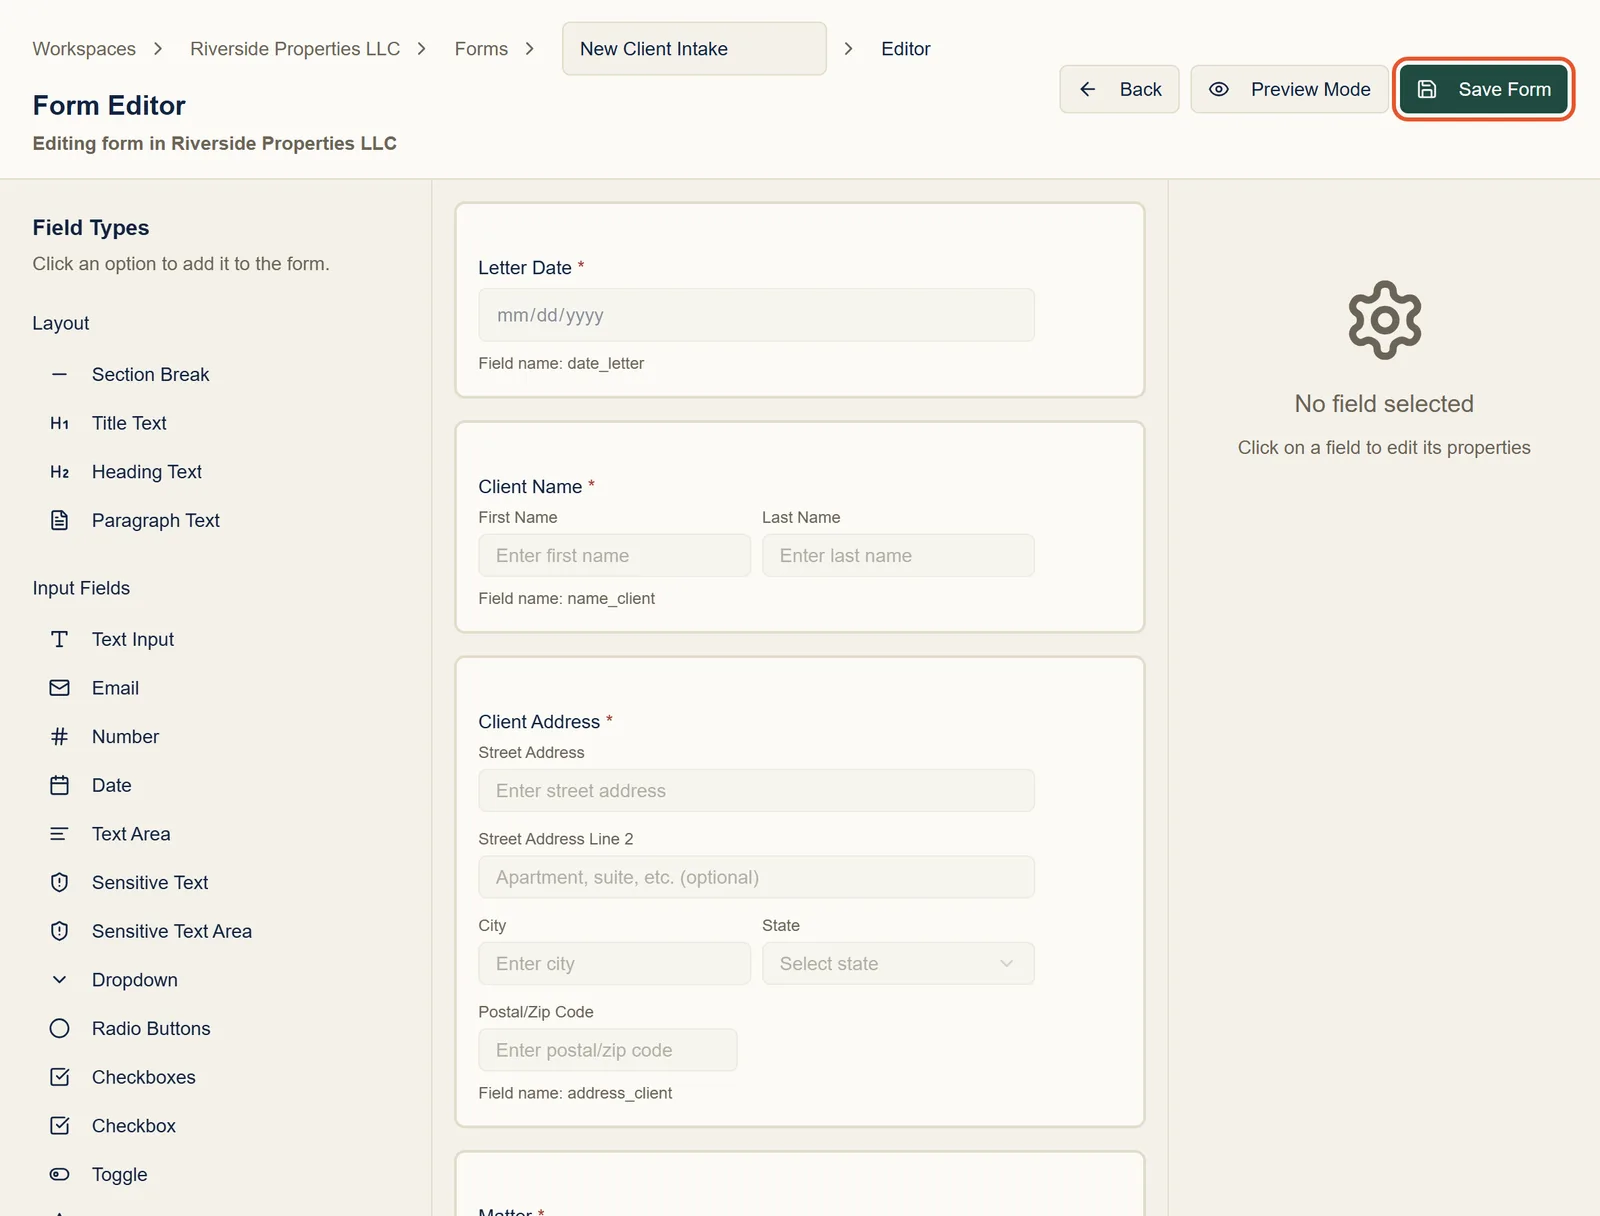Click the Enter city field
This screenshot has width=1600, height=1216.
coord(614,964)
